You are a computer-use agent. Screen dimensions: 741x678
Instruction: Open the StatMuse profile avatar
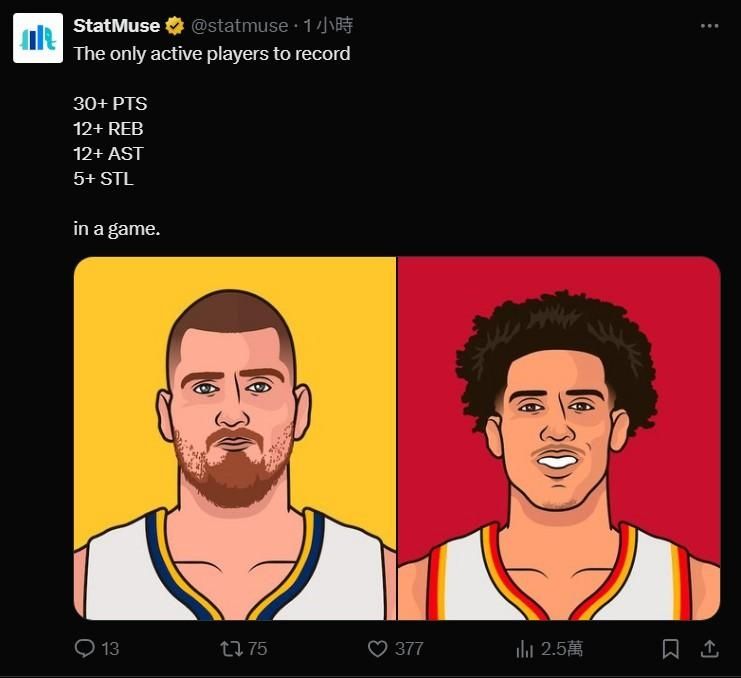click(x=38, y=38)
